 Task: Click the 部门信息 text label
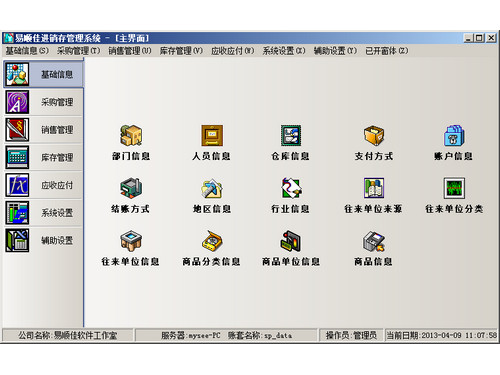(x=131, y=156)
